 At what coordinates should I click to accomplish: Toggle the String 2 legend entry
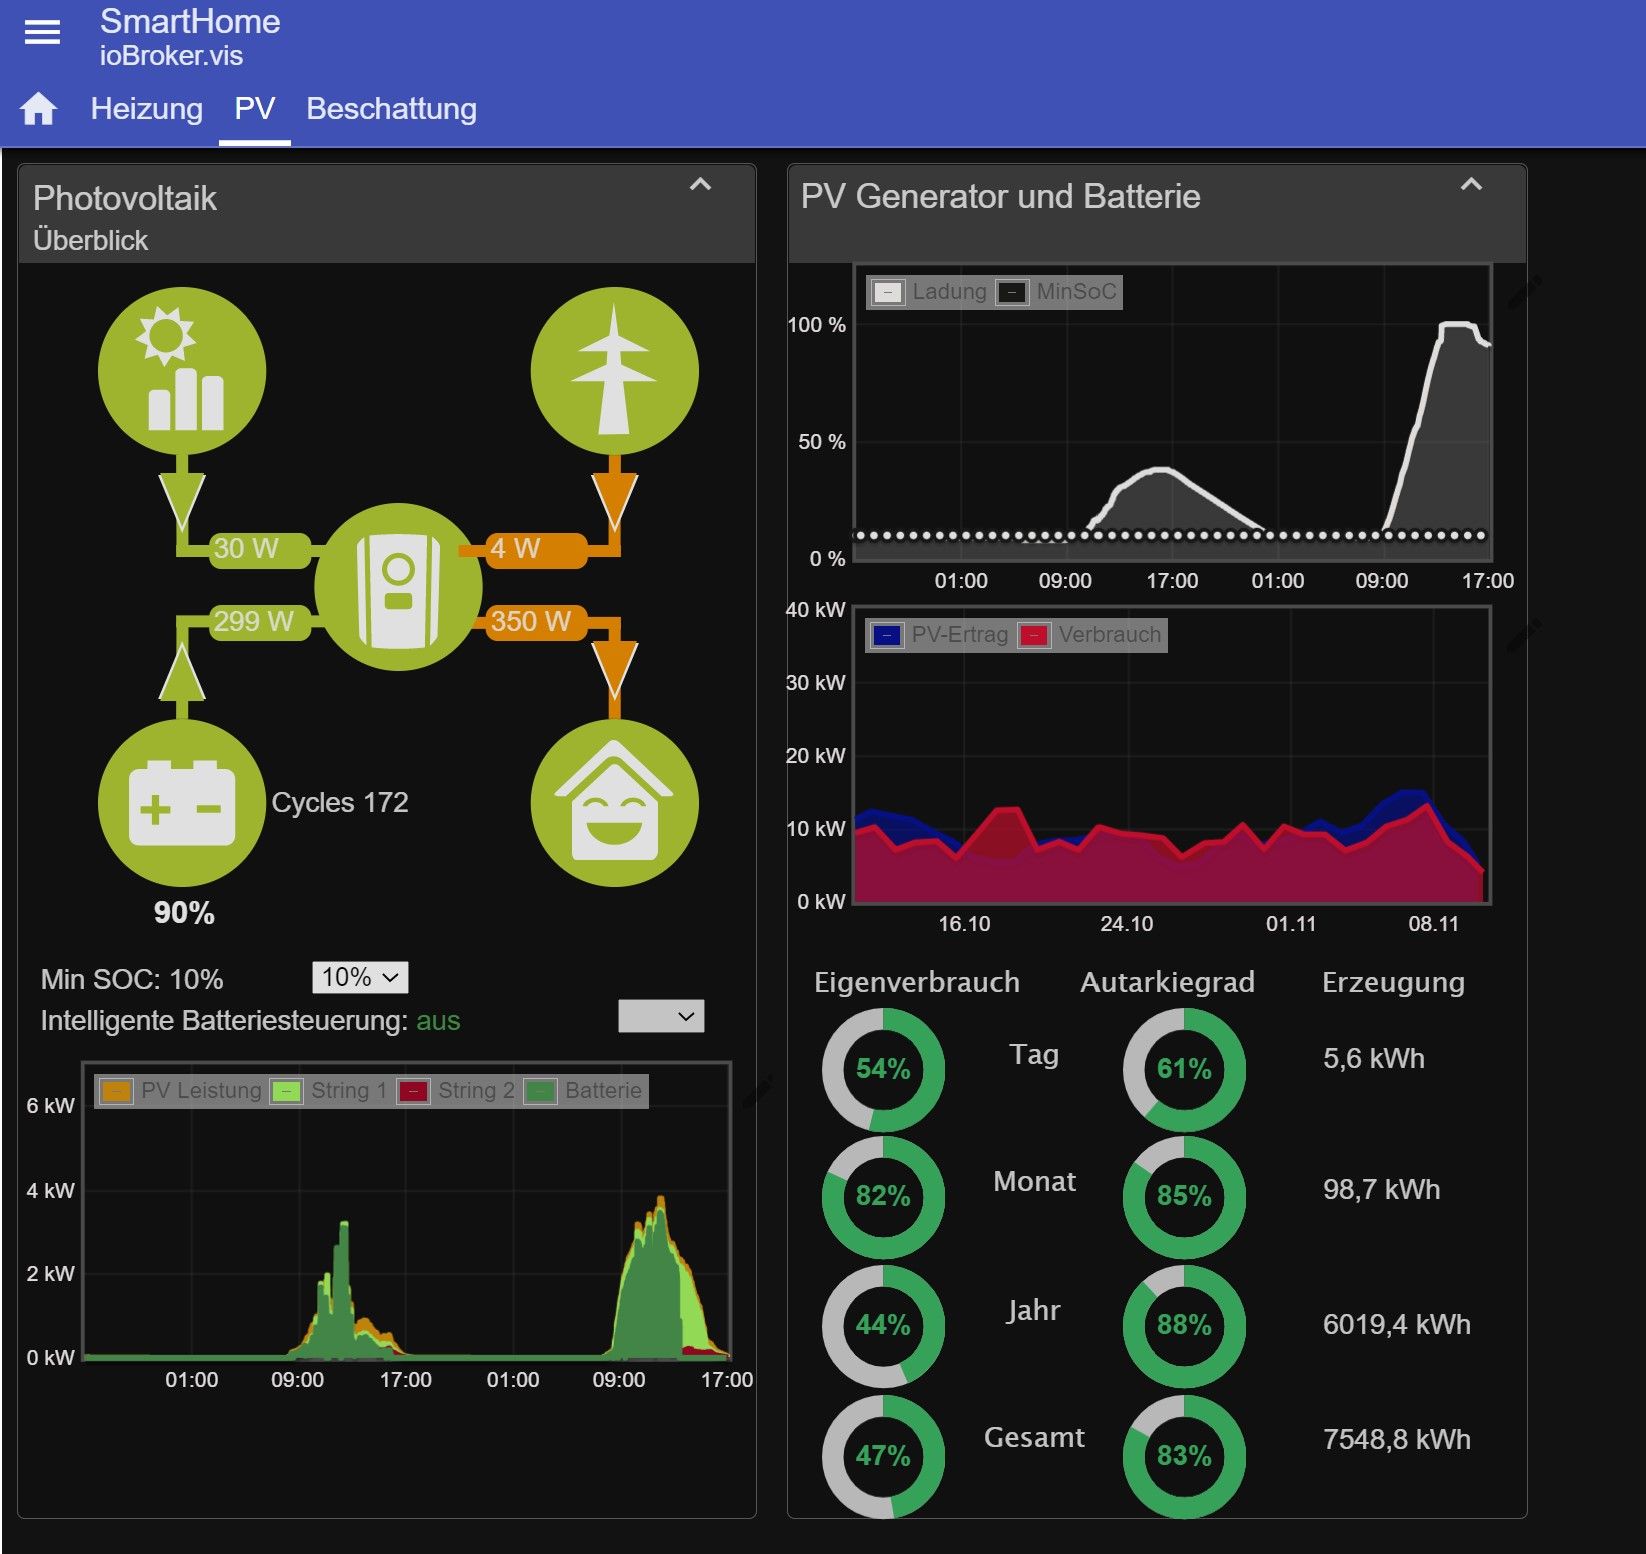pyautogui.click(x=455, y=1090)
